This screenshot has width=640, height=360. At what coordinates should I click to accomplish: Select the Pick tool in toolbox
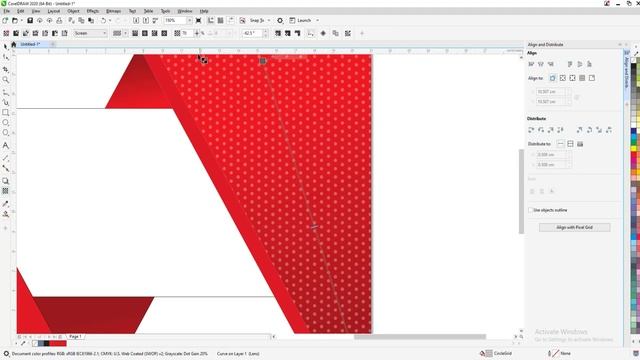click(x=5, y=47)
